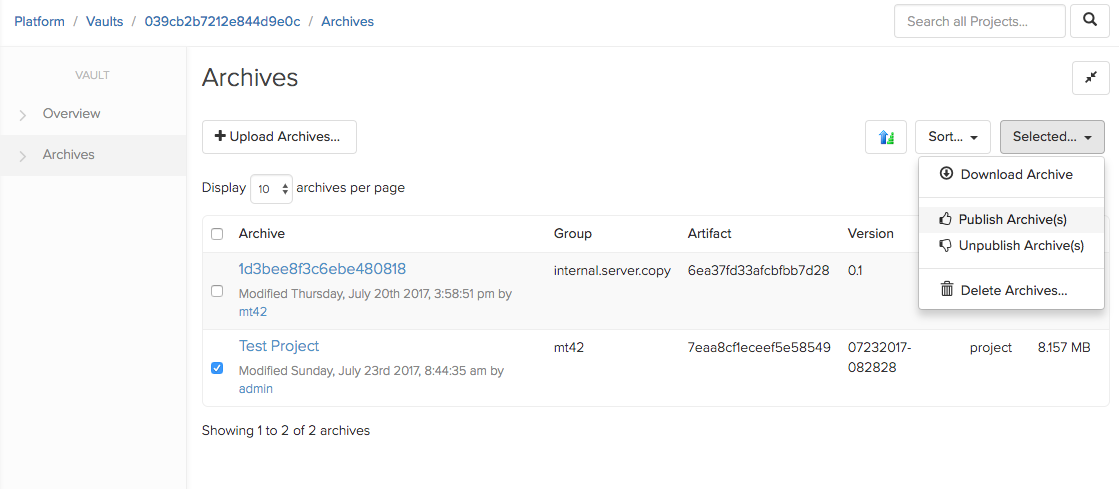Go to Vaults in the breadcrumb
This screenshot has width=1119, height=489.
(x=105, y=21)
